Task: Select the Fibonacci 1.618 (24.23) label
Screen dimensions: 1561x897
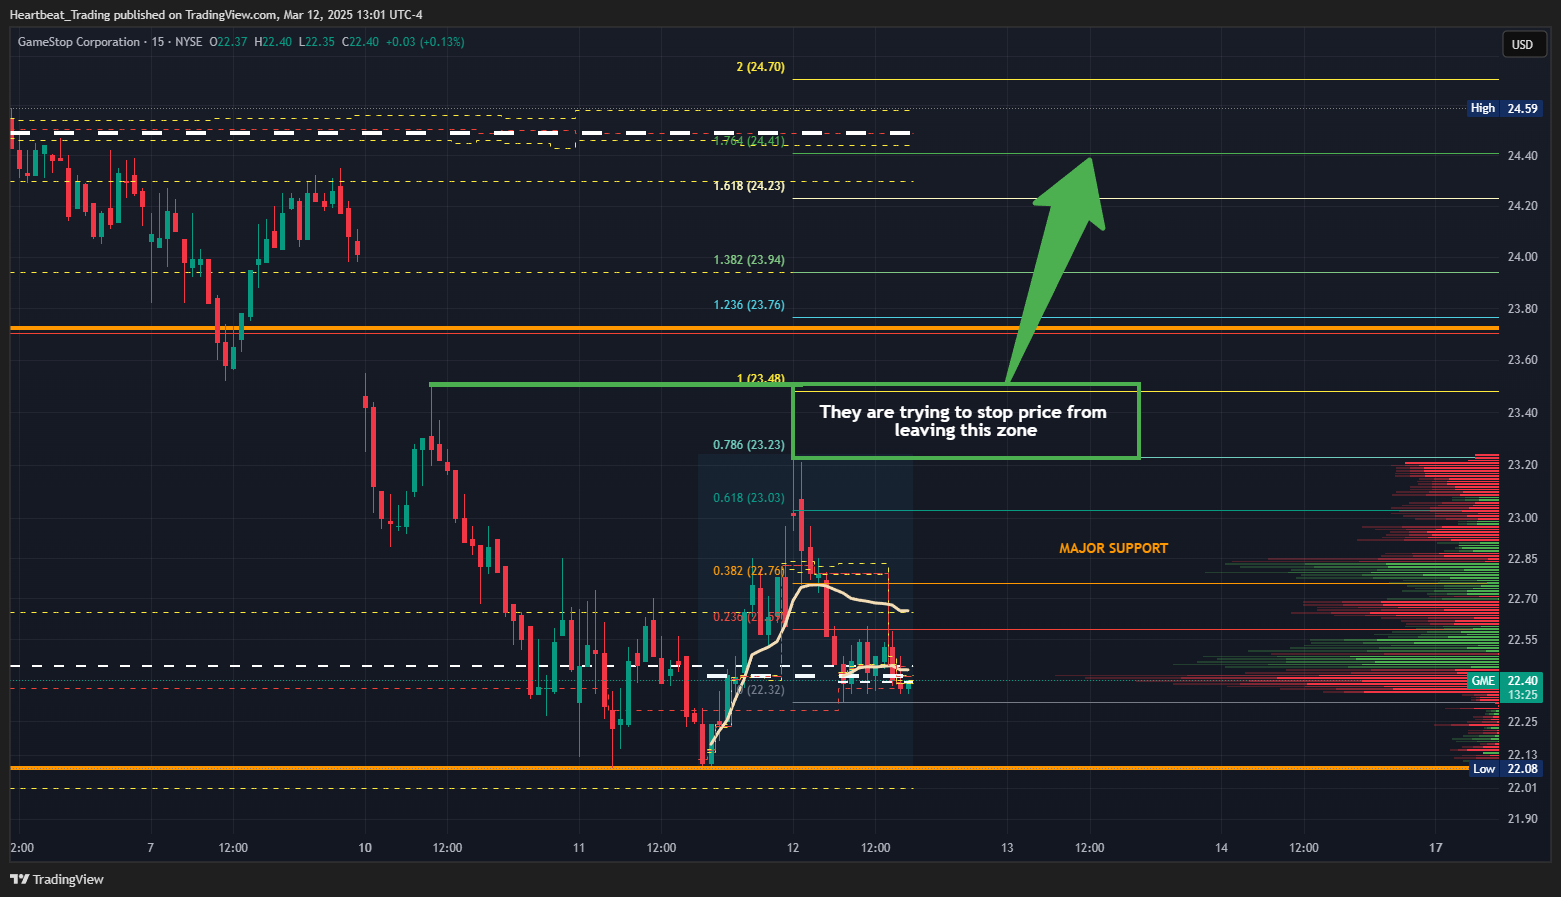Action: pyautogui.click(x=749, y=185)
